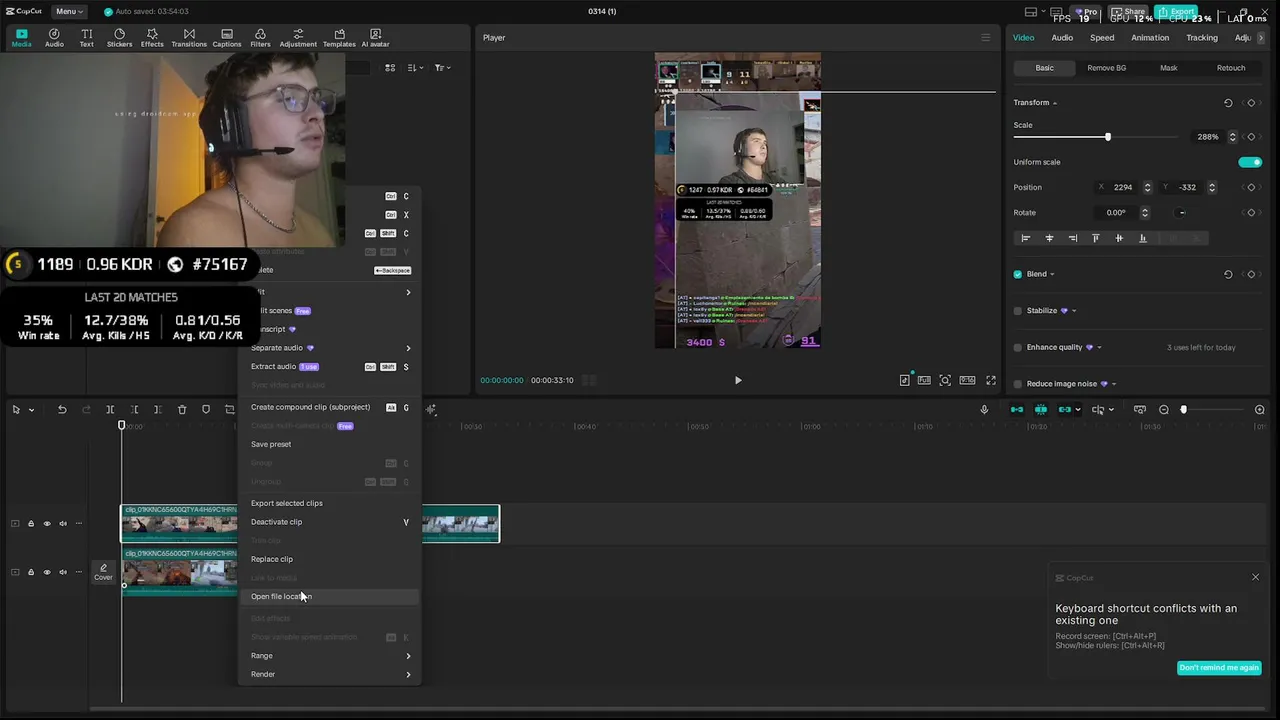The height and width of the screenshot is (720, 1280).
Task: Open the Adjustment panel
Action: (x=298, y=38)
